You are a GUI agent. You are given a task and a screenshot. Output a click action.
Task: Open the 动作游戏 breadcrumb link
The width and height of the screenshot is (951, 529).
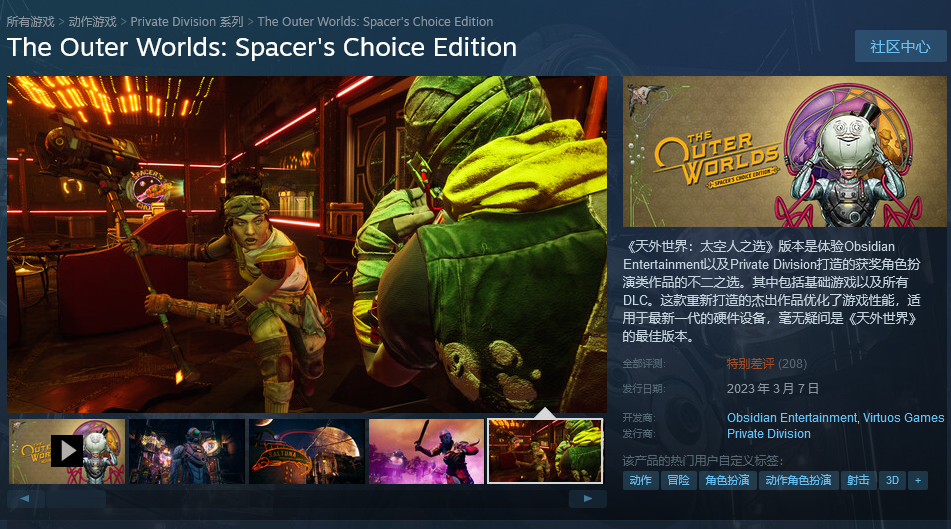coord(92,22)
